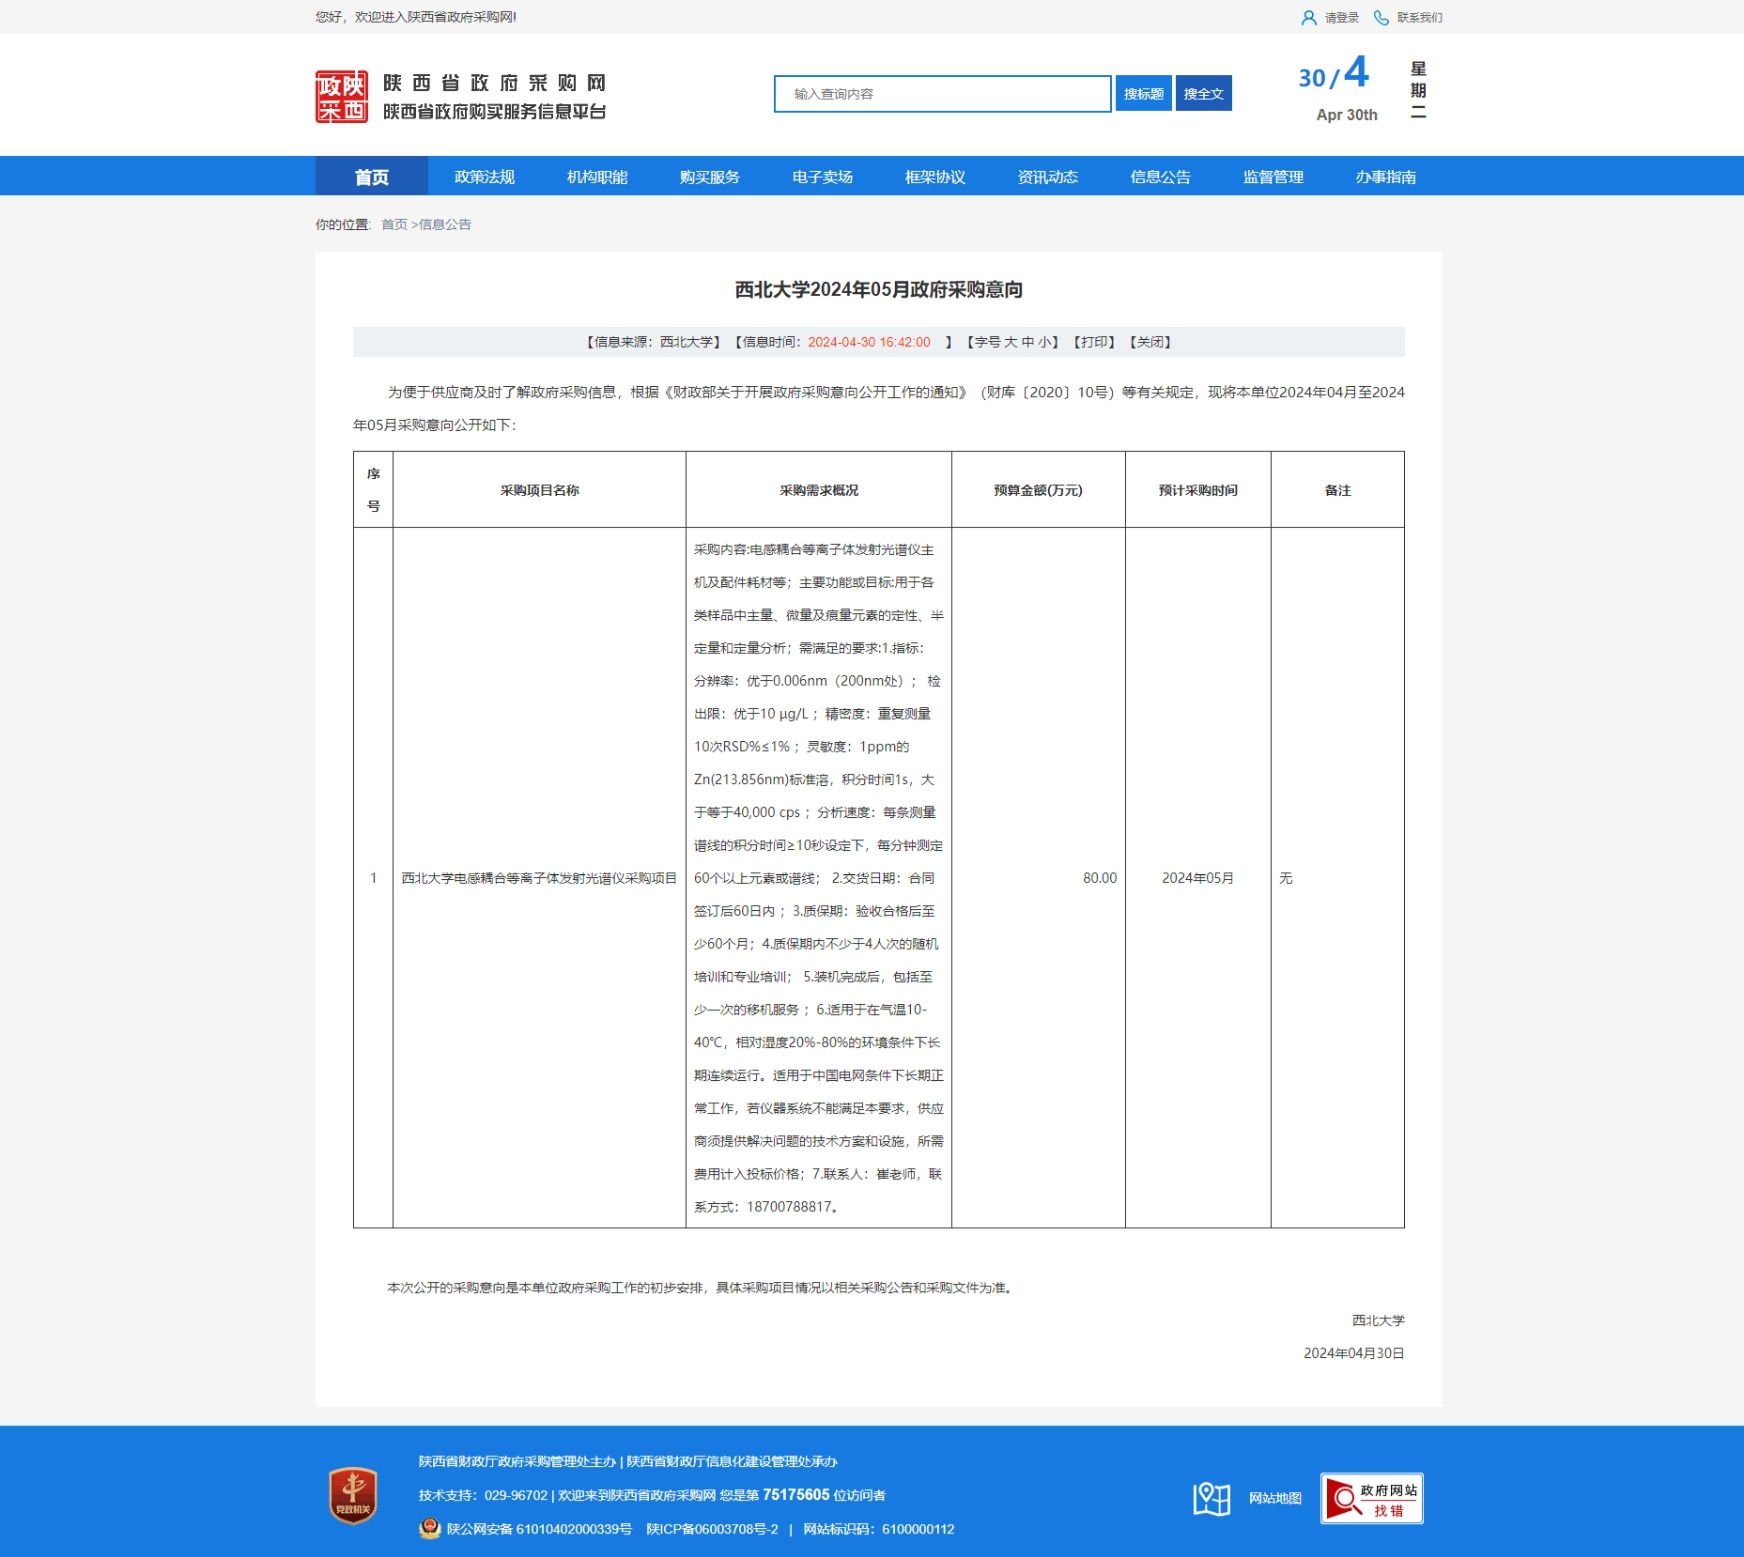Set font size to 大
Viewport: 1744px width, 1557px height.
[1010, 342]
